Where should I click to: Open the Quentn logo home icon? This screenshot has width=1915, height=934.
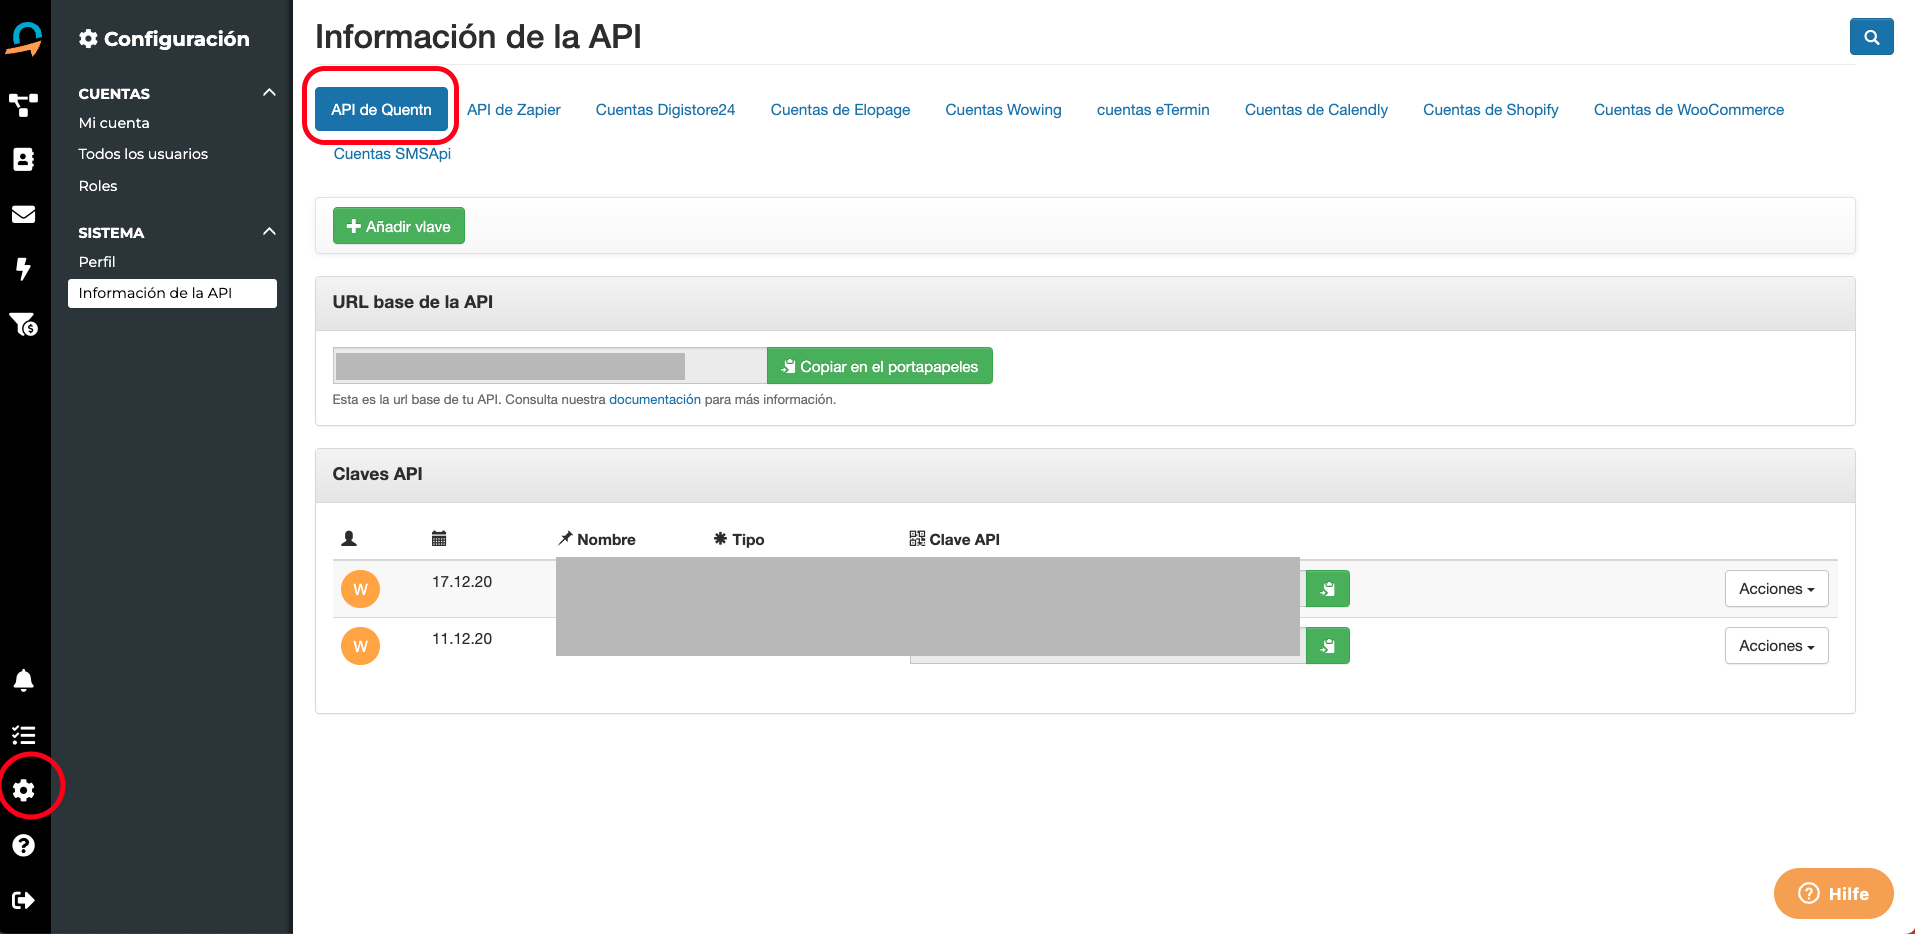click(x=24, y=37)
